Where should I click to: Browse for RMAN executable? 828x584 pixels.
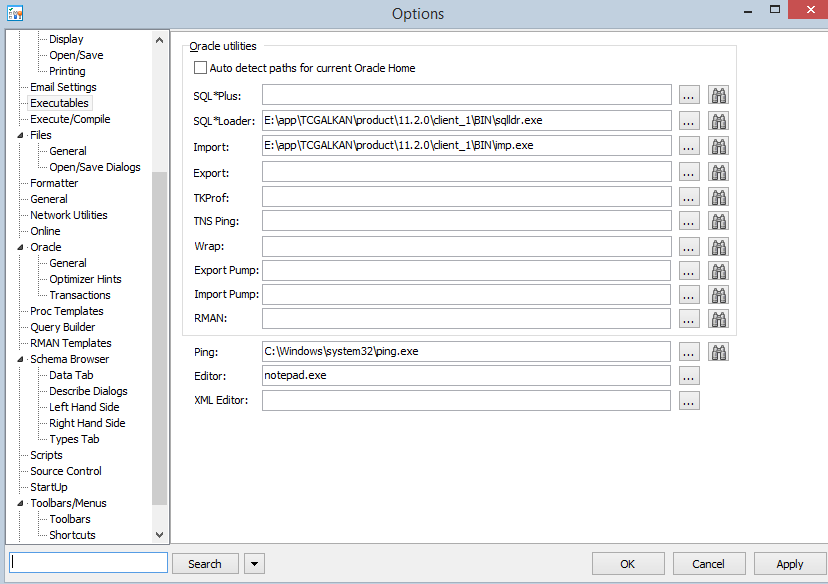[x=689, y=319]
